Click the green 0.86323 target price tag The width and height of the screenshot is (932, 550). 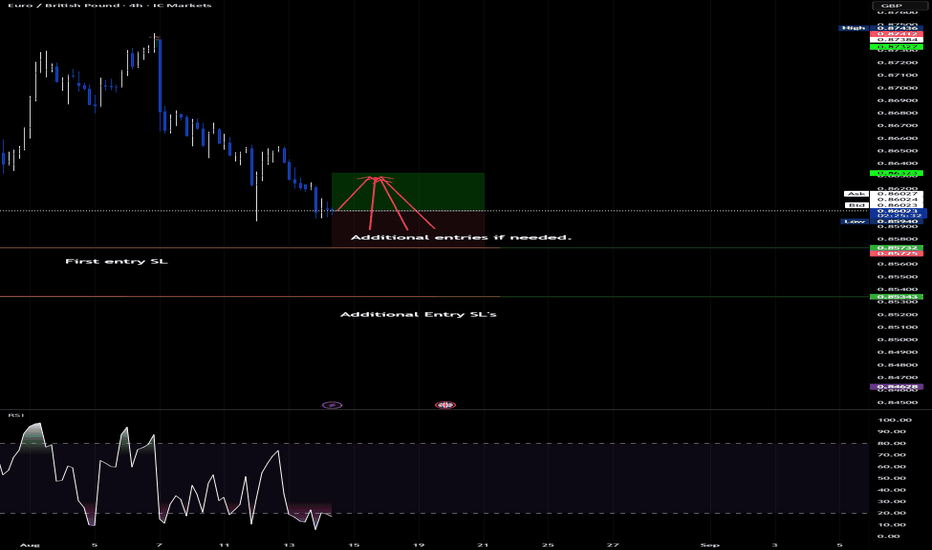pos(896,173)
